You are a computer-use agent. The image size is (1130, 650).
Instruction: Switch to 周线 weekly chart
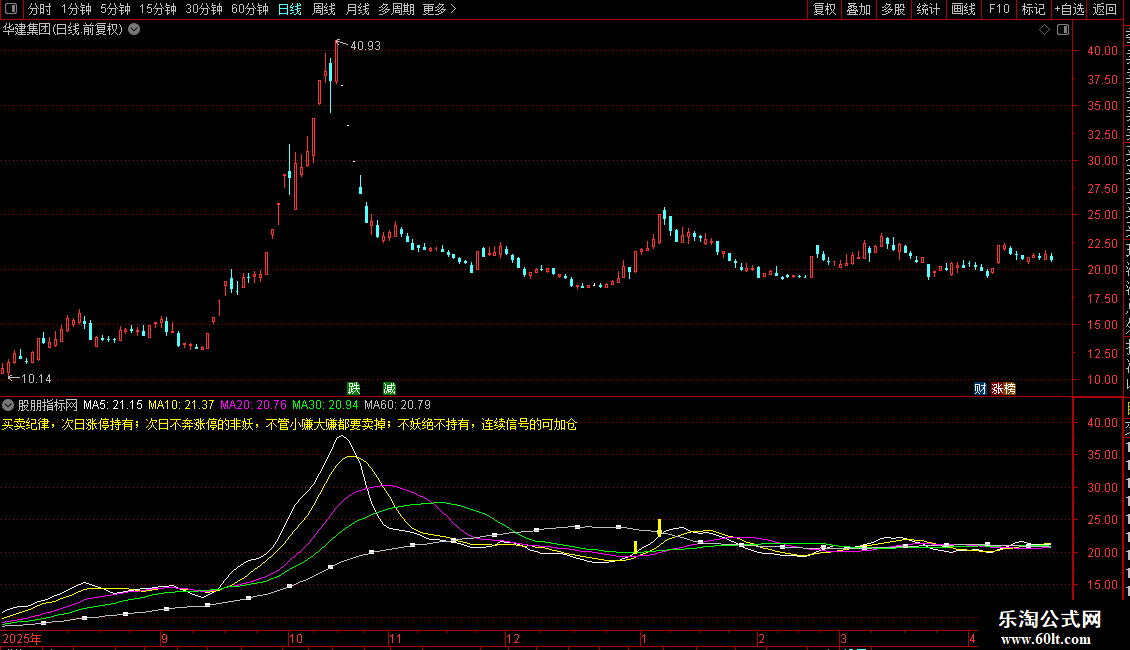point(324,9)
